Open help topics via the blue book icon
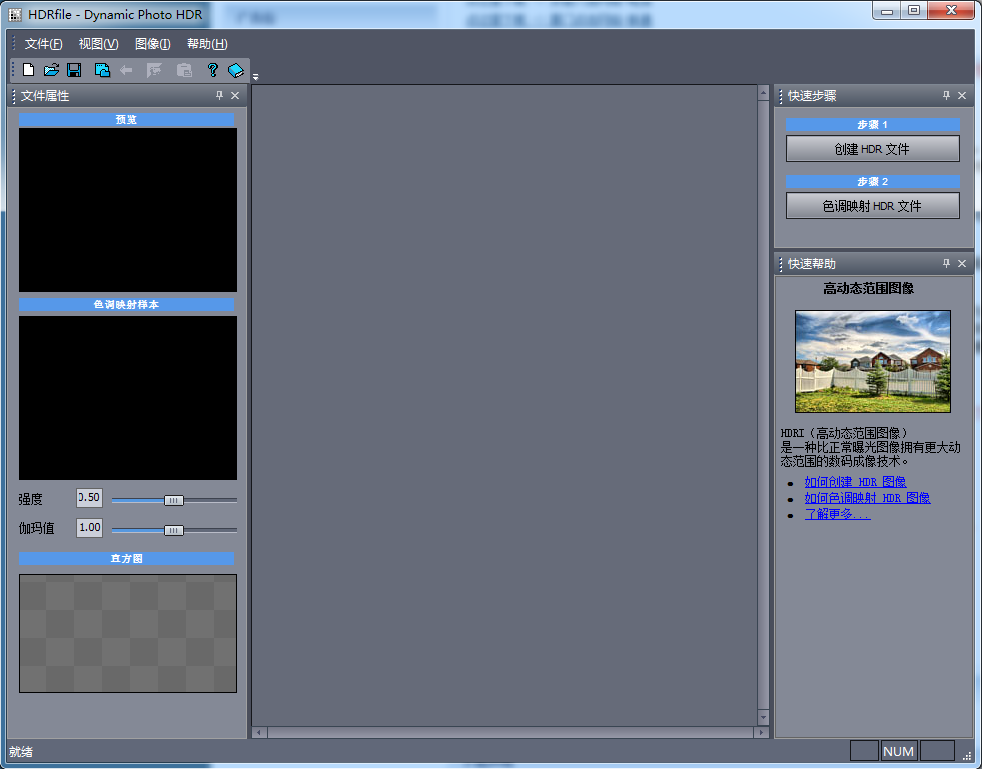 coord(235,69)
